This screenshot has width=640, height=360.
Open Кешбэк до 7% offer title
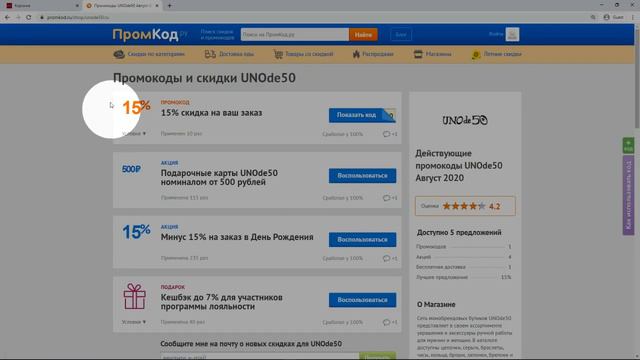coord(222,302)
